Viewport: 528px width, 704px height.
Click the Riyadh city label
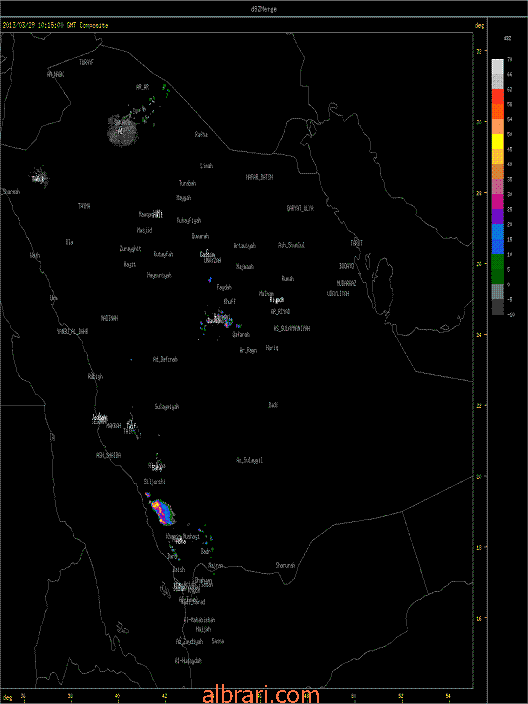coord(277,299)
